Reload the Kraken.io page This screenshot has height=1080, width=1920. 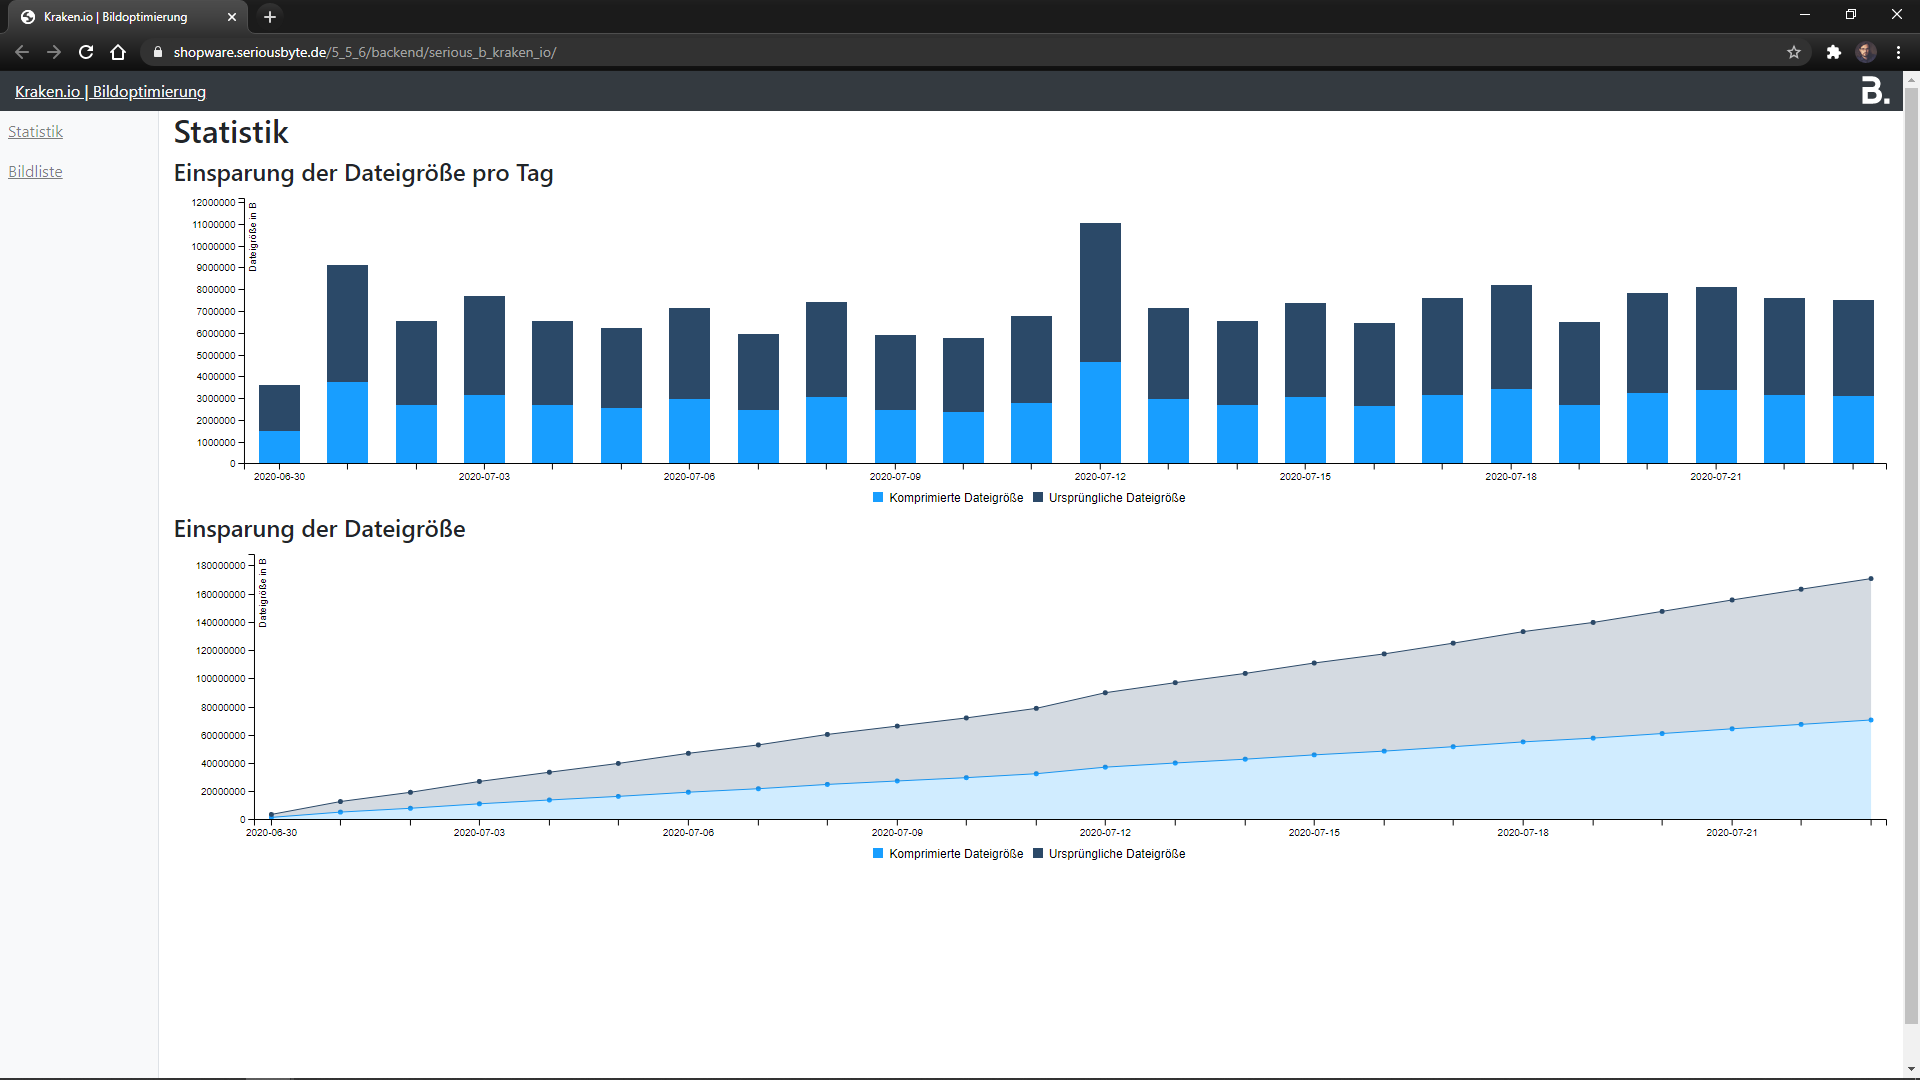(86, 52)
